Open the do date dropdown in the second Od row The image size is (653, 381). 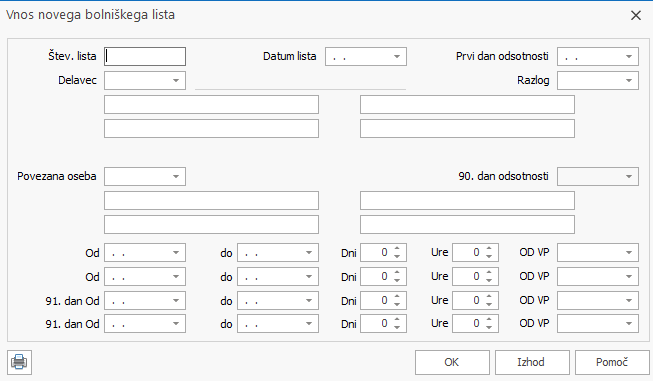tap(309, 277)
